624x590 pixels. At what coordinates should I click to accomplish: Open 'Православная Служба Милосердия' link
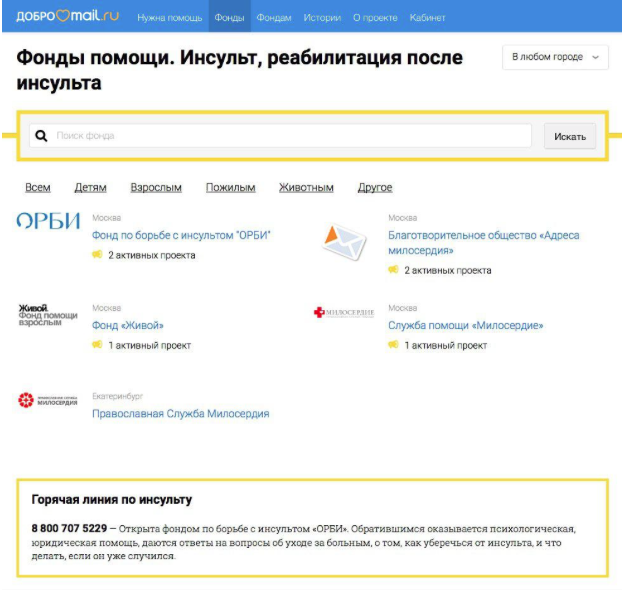pos(181,414)
